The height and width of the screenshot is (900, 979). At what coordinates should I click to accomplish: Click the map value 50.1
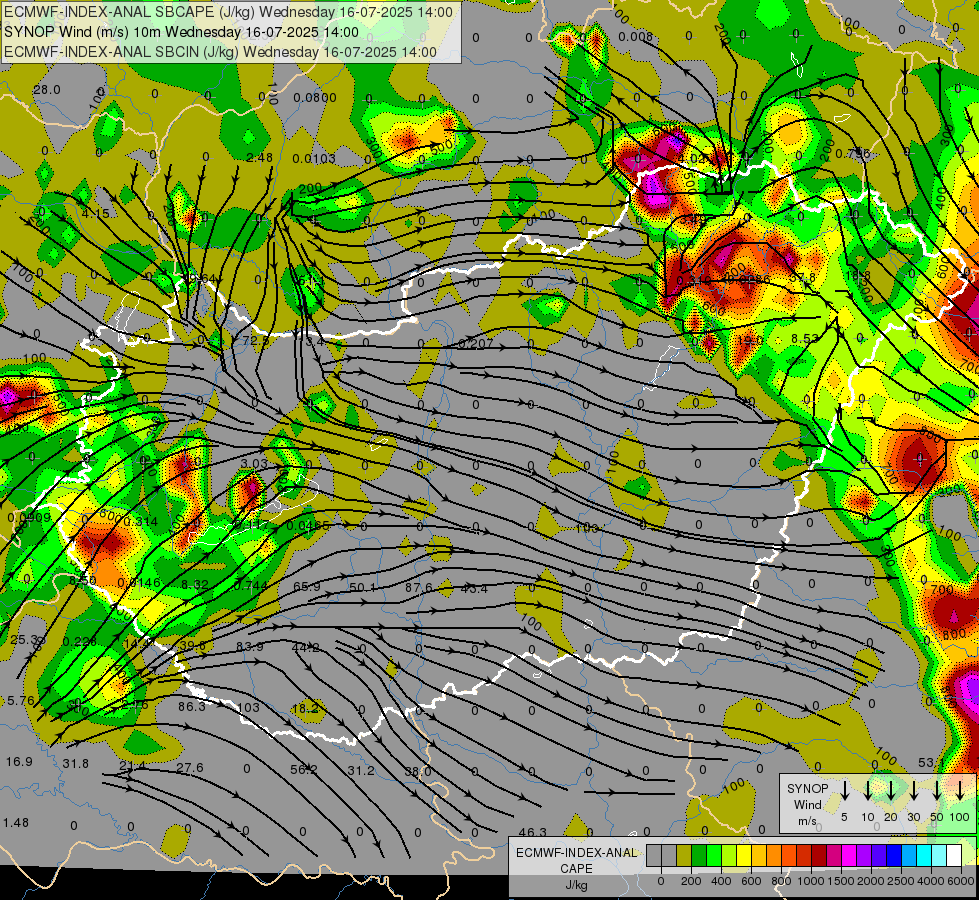pos(363,588)
